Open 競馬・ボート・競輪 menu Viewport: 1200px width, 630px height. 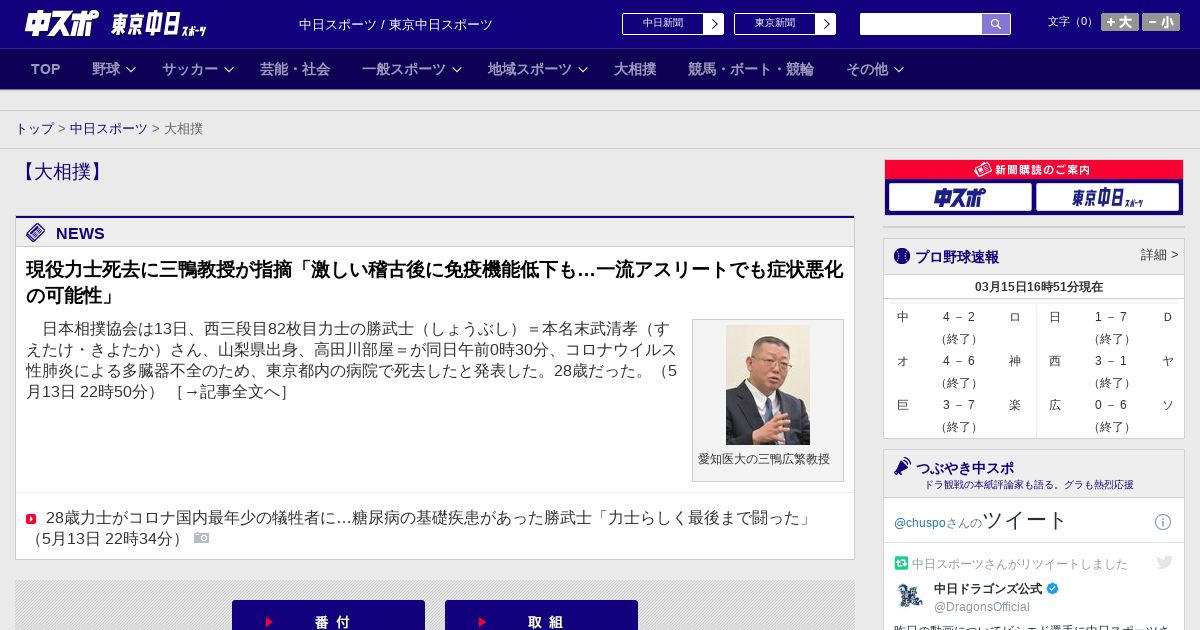[751, 69]
